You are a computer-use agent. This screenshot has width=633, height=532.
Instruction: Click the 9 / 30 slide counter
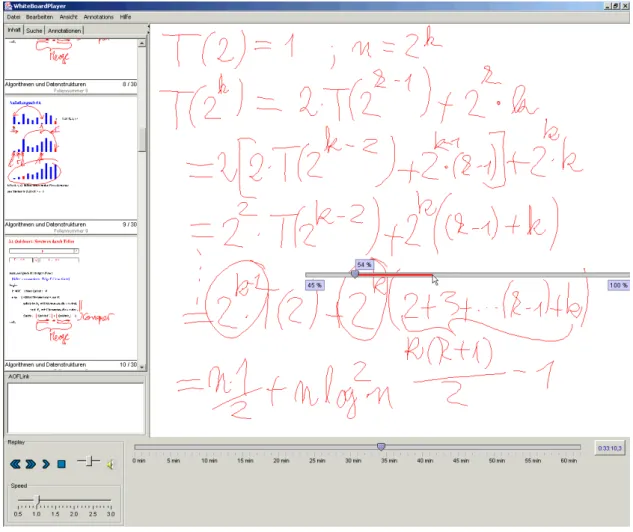[x=130, y=224]
